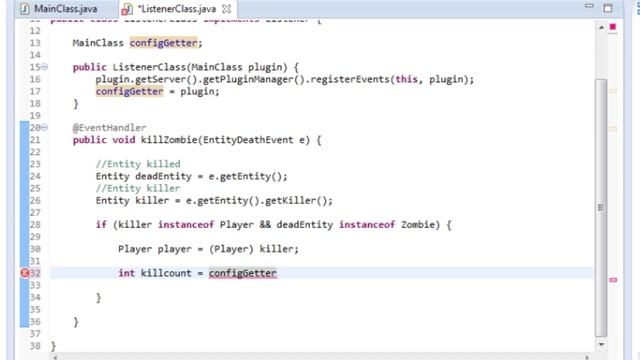Click getKiller() call on line 26
This screenshot has height=360, width=640.
[x=296, y=200]
